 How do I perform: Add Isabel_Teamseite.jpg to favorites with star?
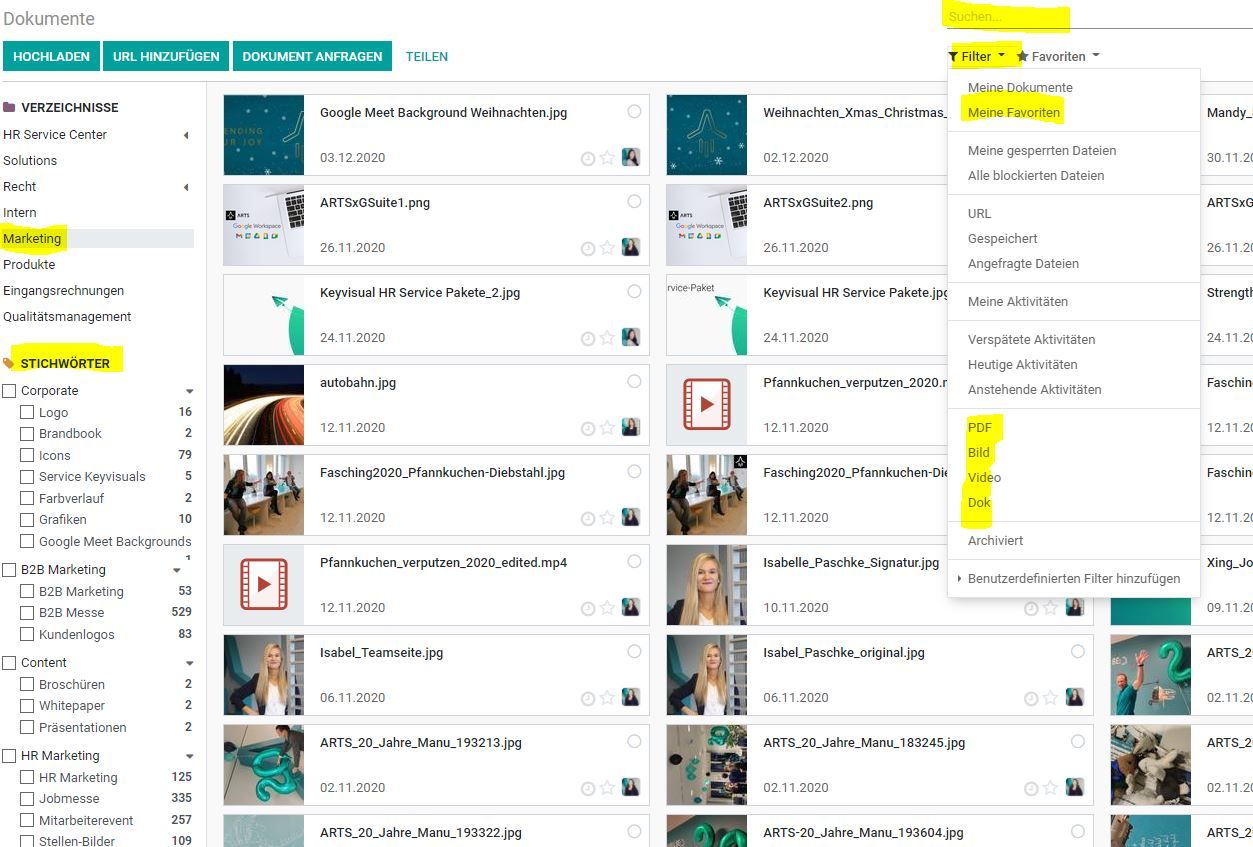pyautogui.click(x=607, y=698)
